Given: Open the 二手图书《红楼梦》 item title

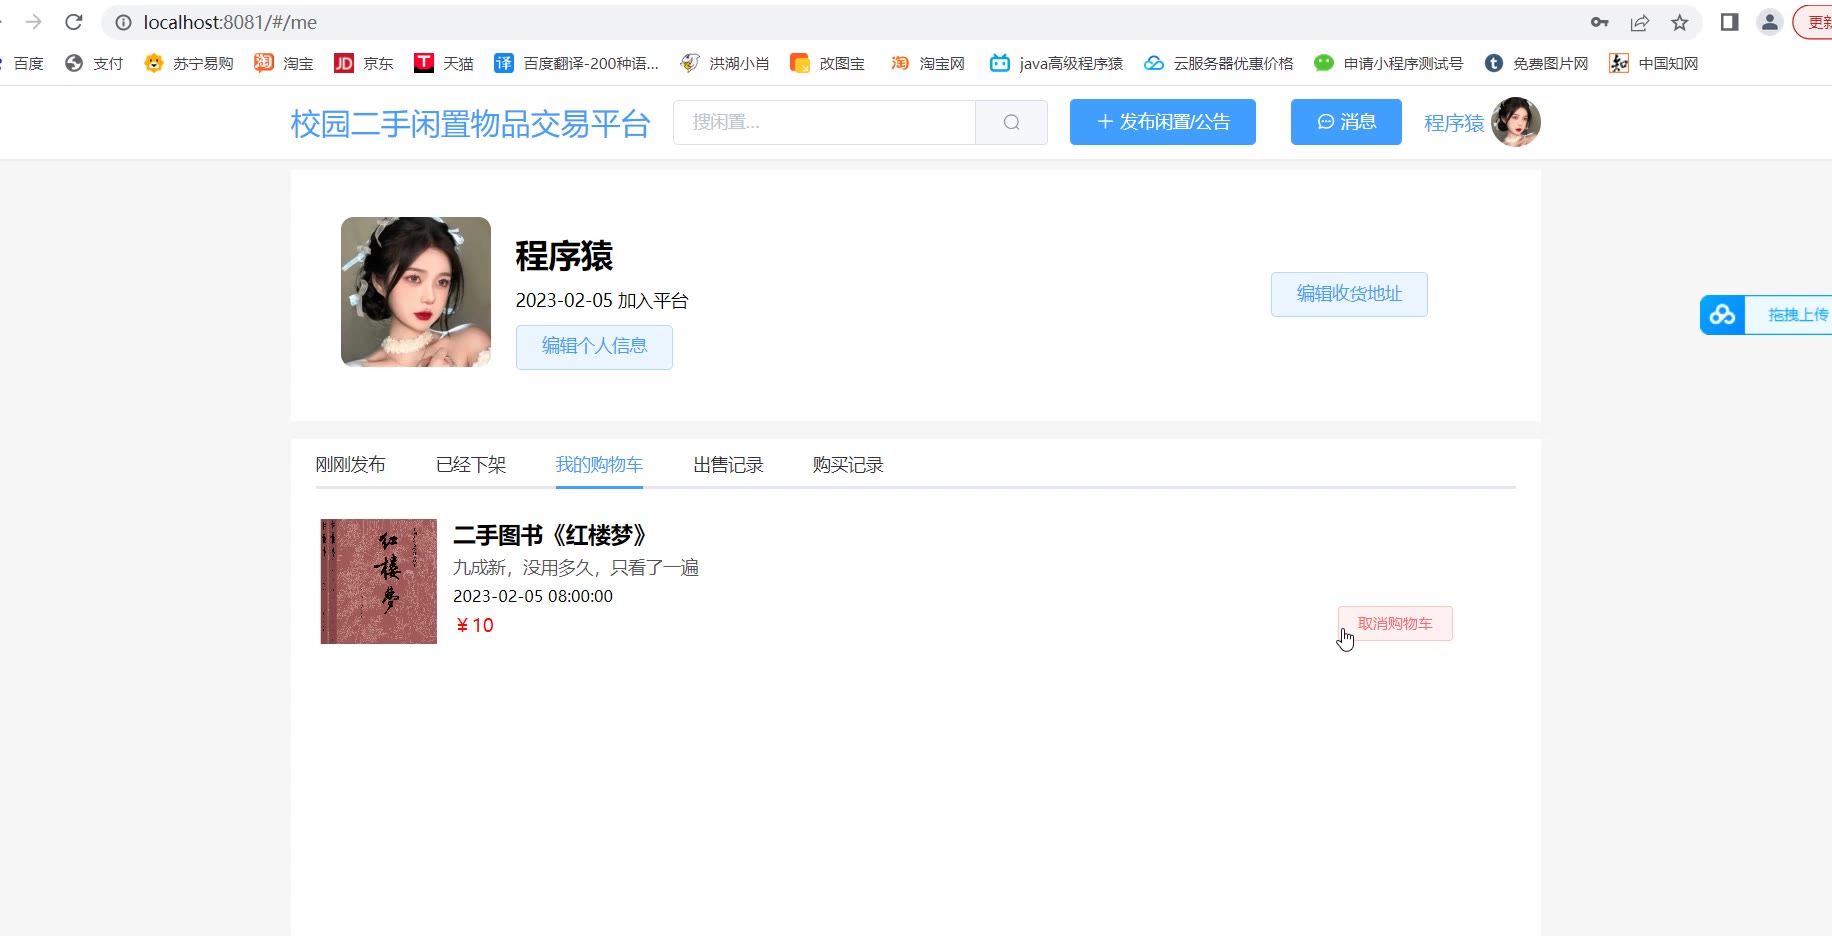Looking at the screenshot, I should (x=551, y=536).
